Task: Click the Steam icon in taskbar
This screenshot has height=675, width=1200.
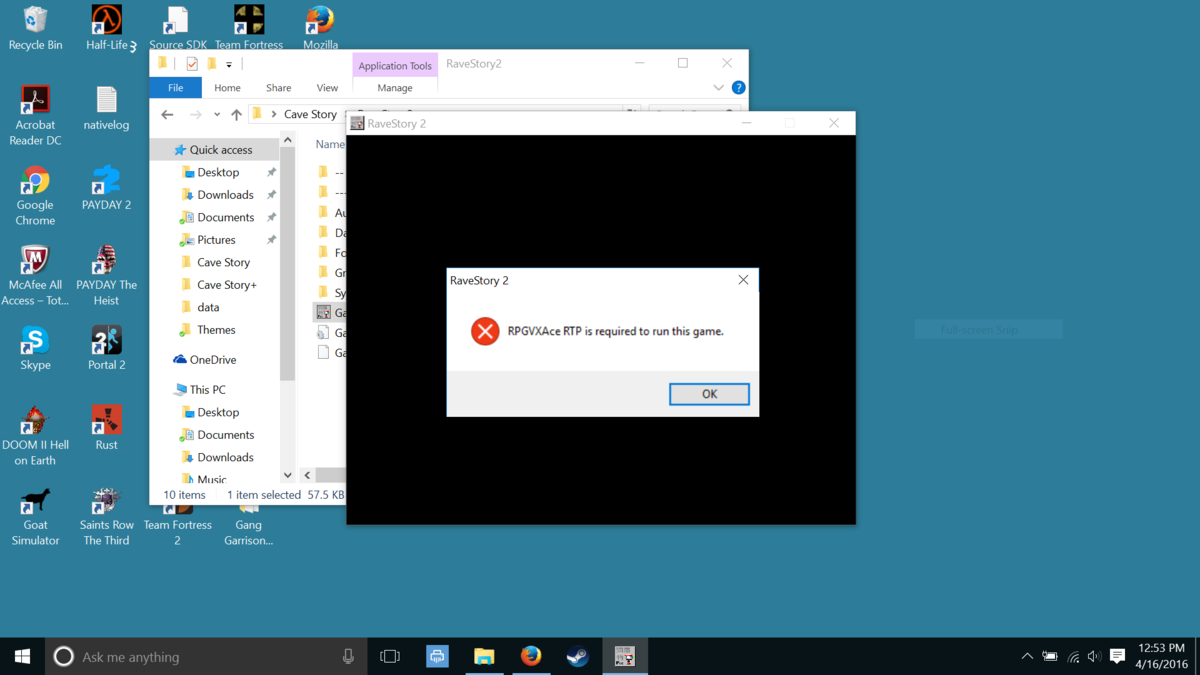Action: [x=577, y=656]
